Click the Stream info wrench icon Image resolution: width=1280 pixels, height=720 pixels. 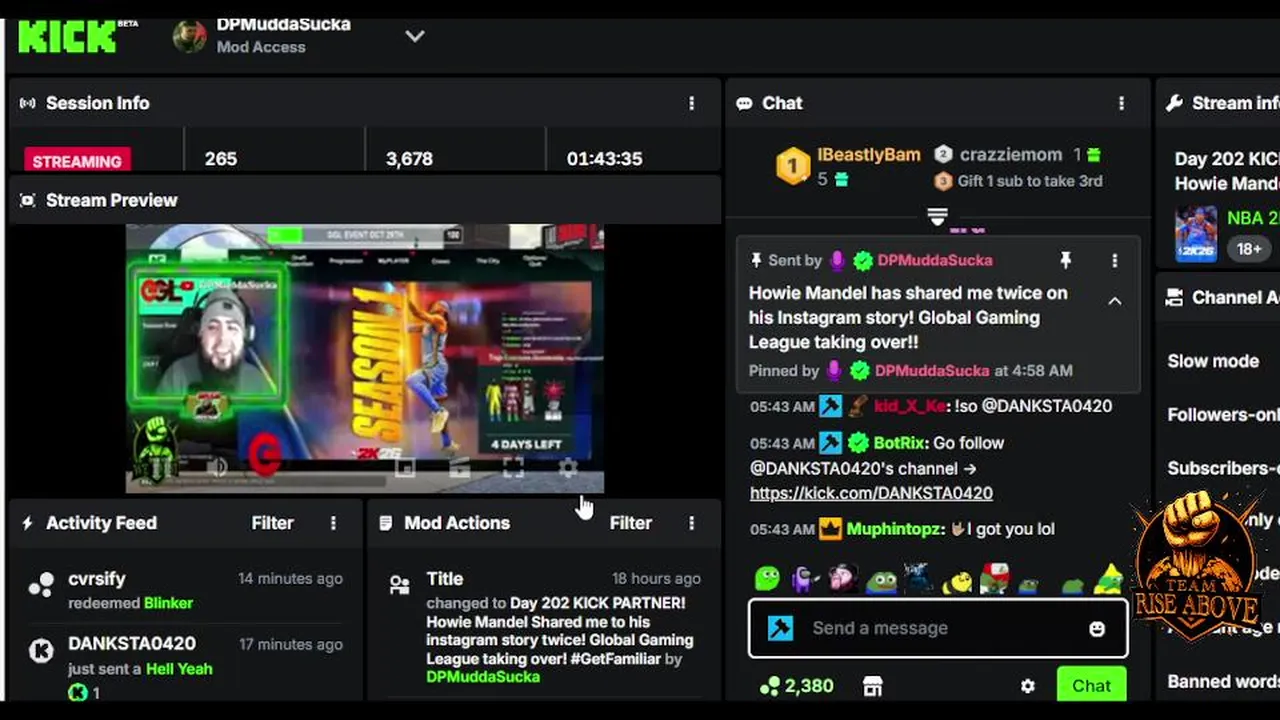[x=1175, y=103]
